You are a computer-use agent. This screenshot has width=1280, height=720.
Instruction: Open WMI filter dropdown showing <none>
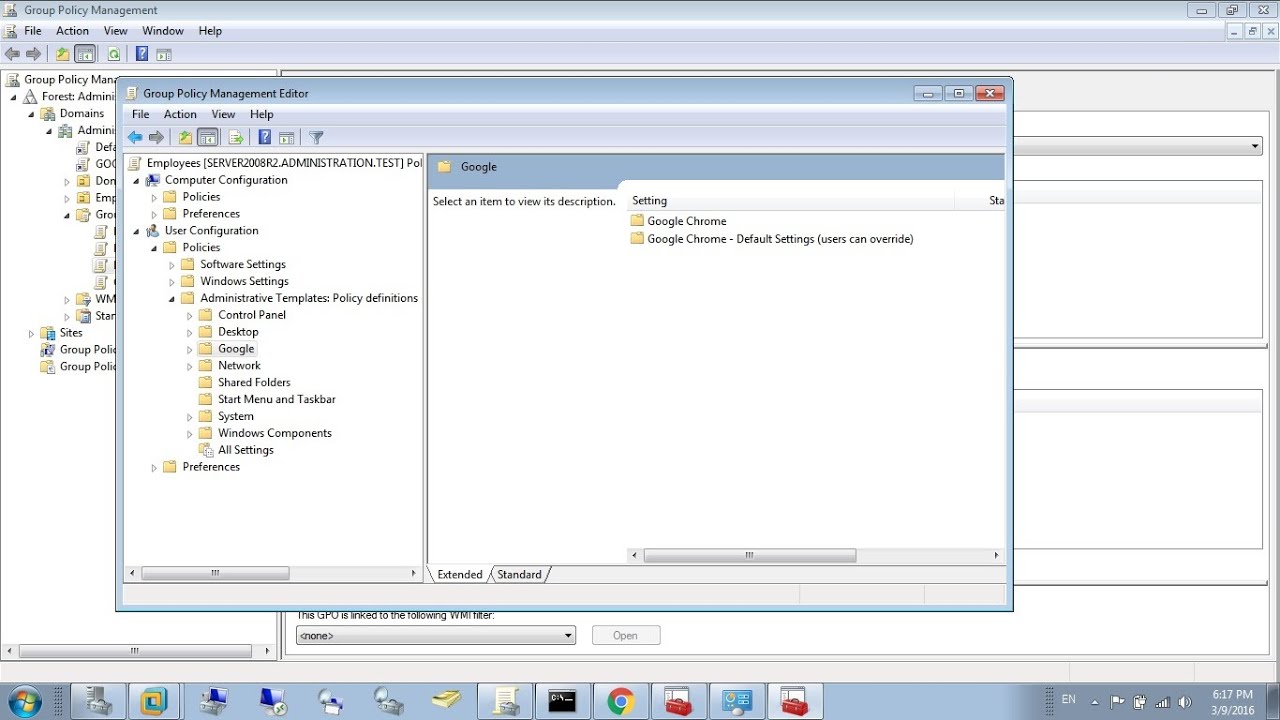(x=436, y=635)
